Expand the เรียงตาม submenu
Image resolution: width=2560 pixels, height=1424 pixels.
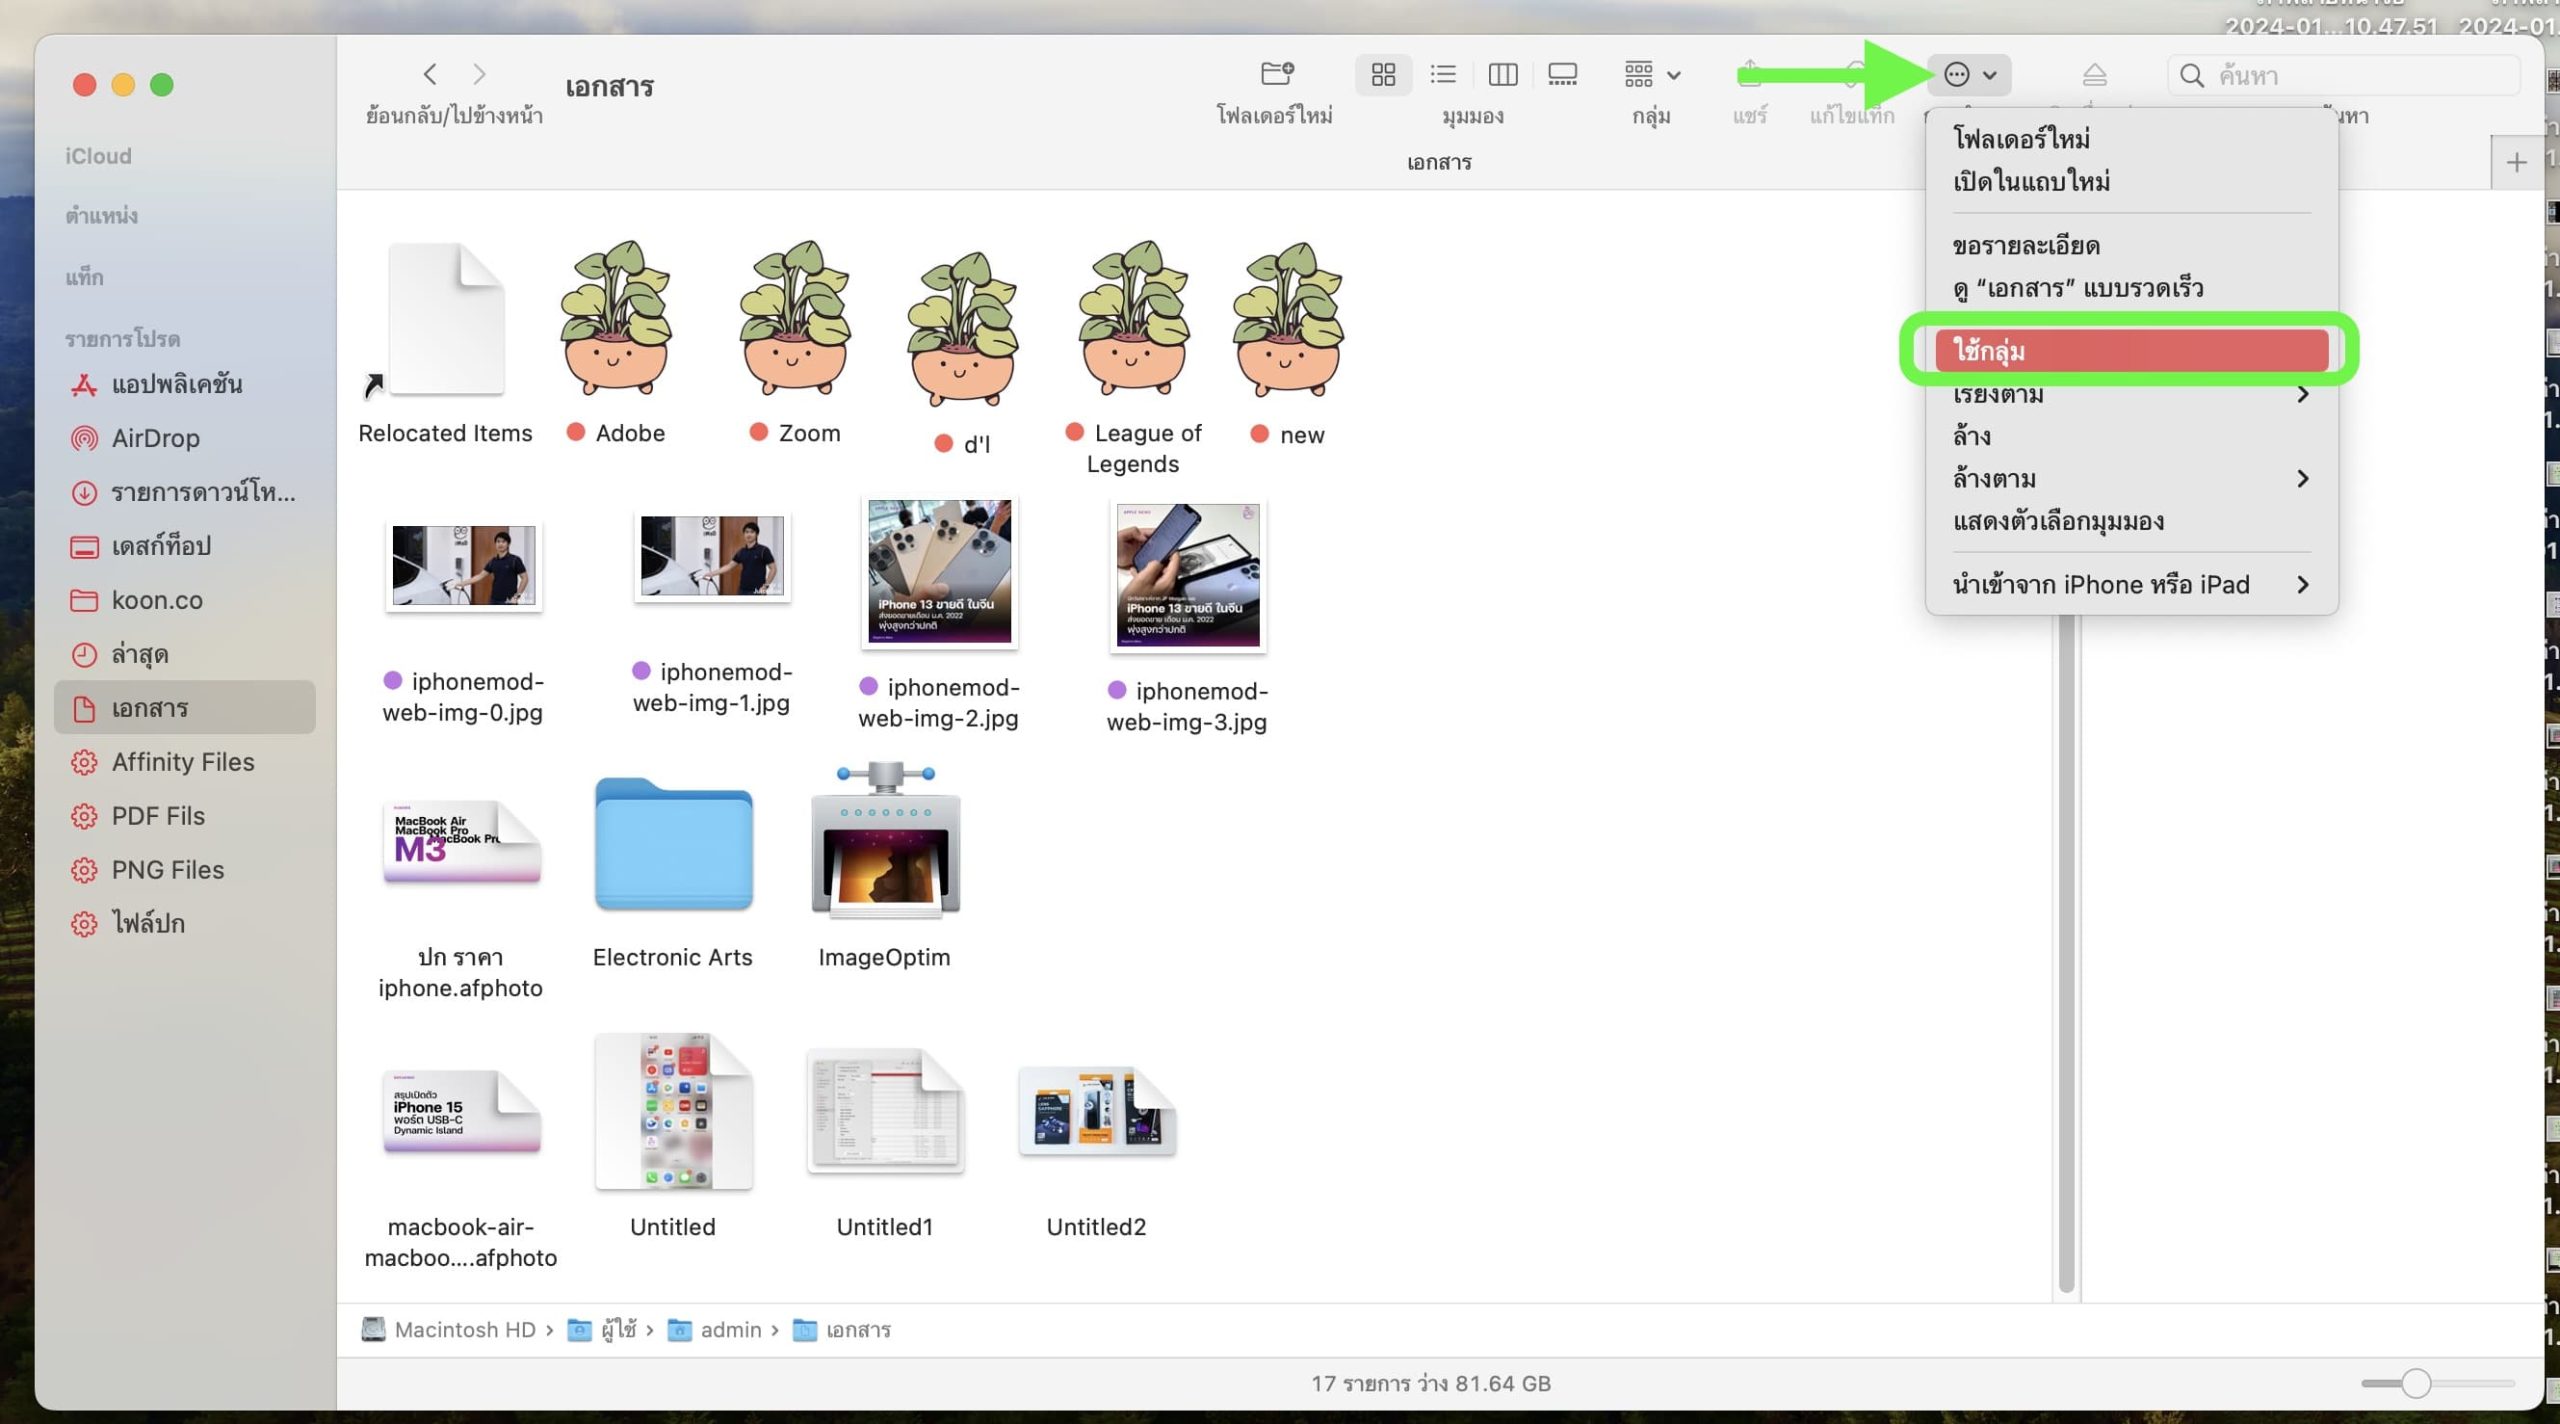click(x=2130, y=395)
